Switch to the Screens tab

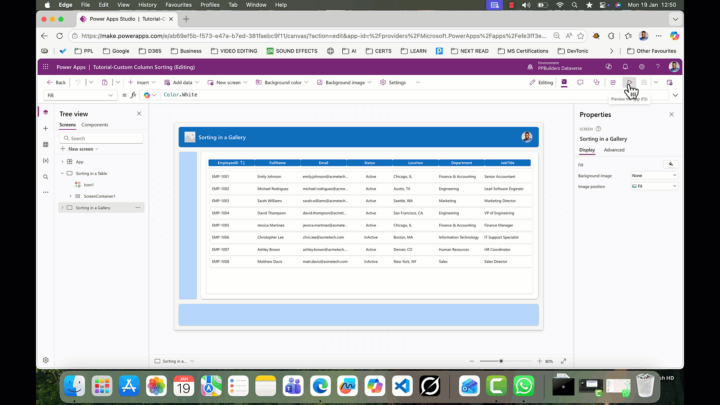[x=68, y=125]
